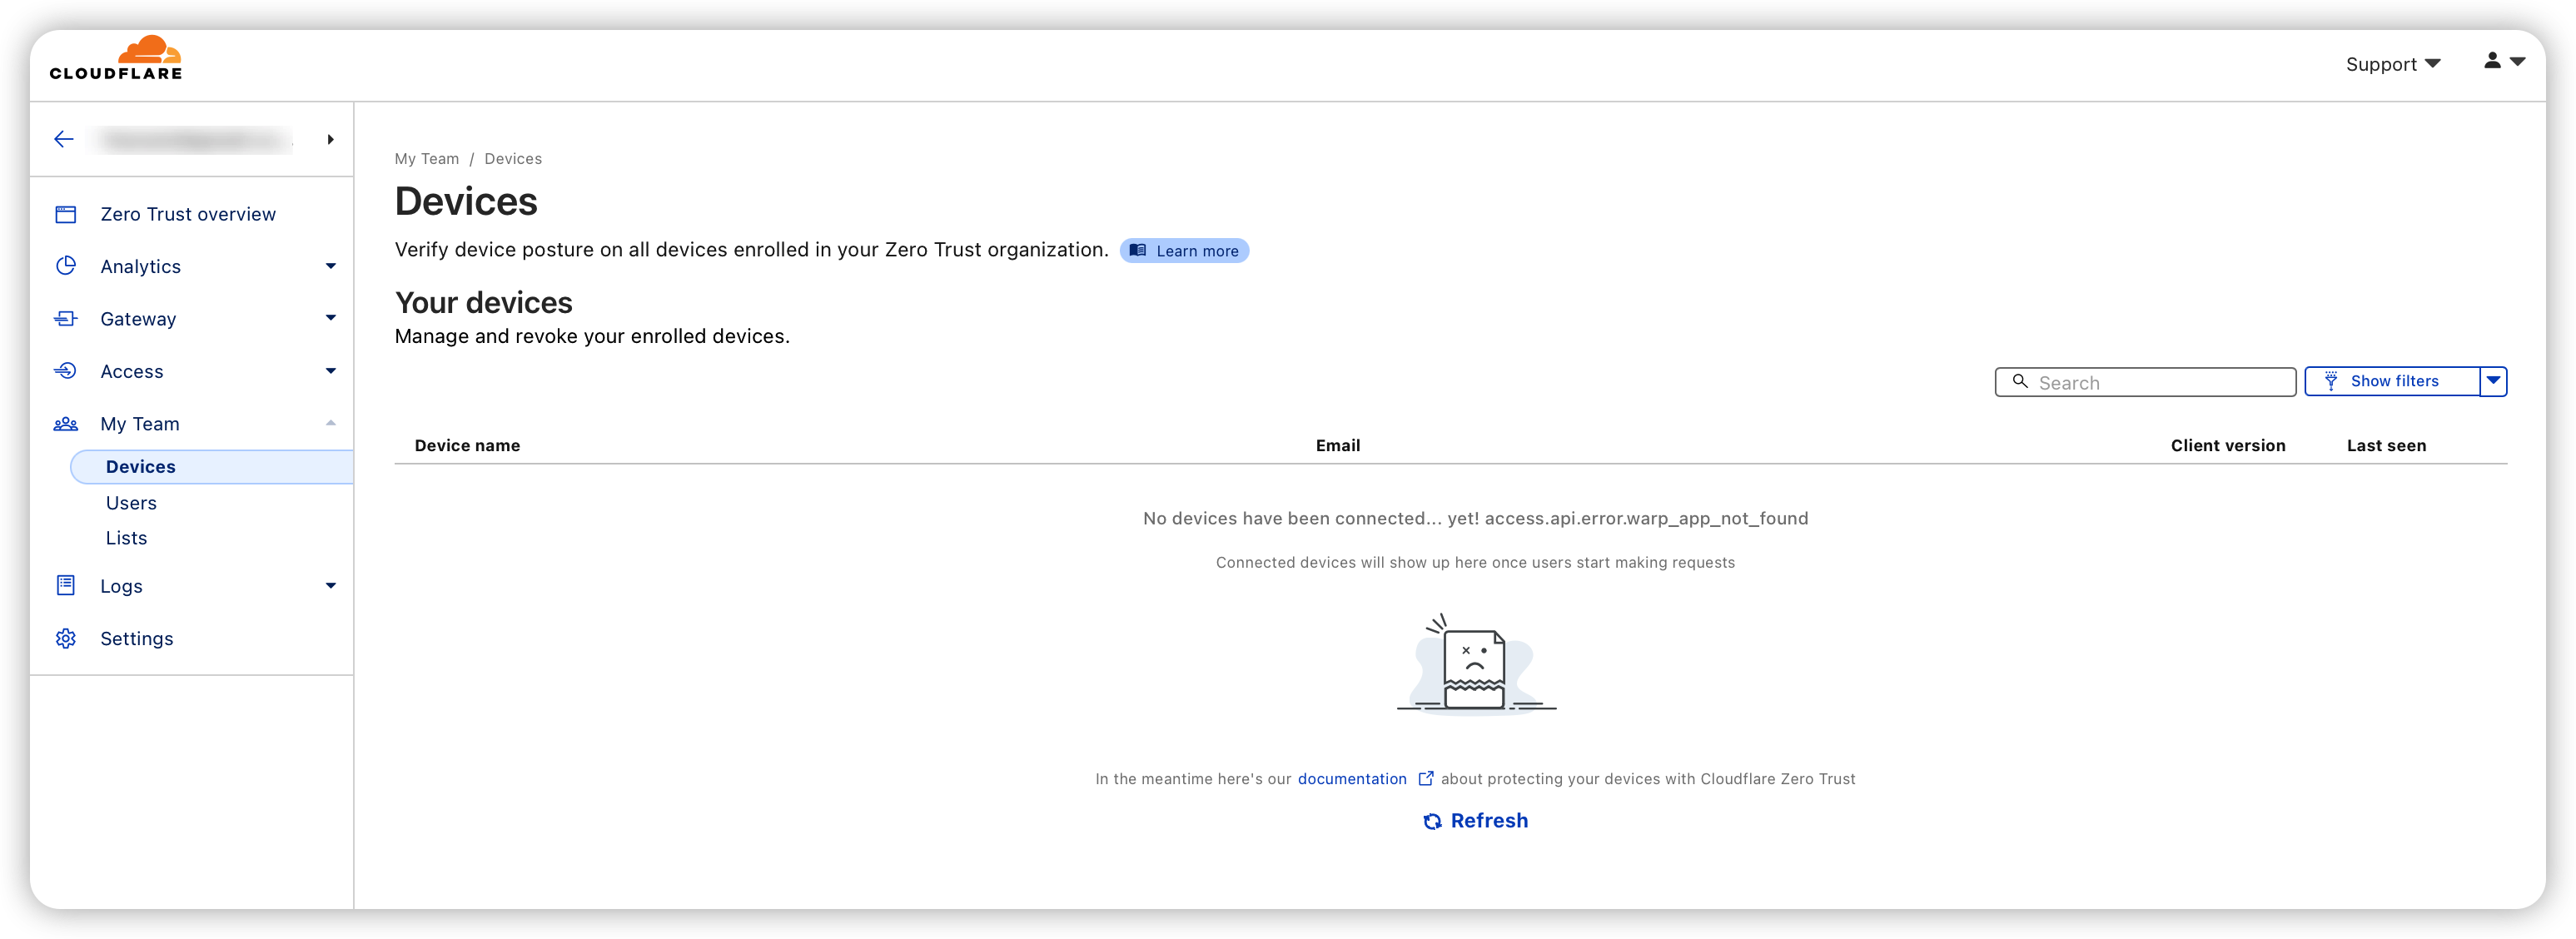Select Users in My Team submenu

pos(131,503)
